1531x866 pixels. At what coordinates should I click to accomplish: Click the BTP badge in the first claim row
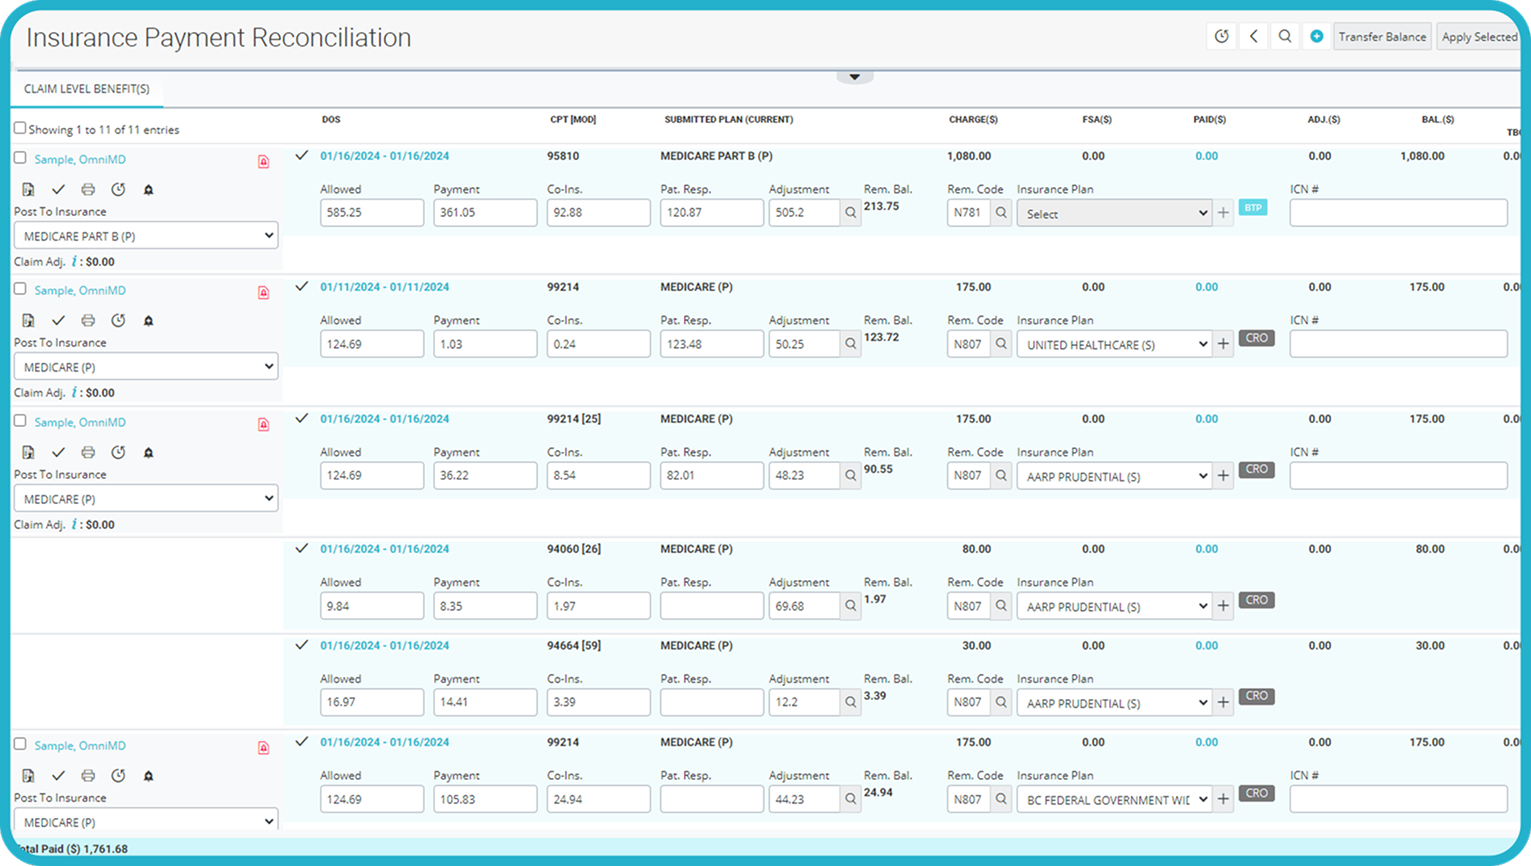tap(1252, 208)
